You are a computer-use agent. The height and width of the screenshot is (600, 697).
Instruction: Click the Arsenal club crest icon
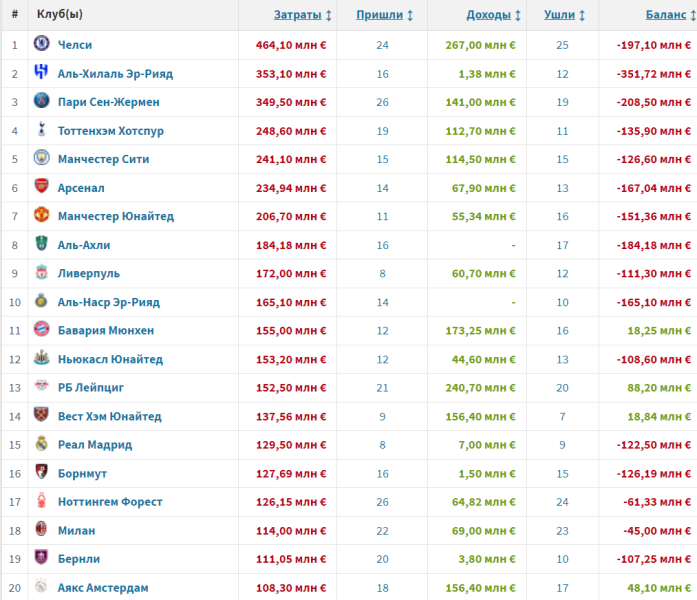point(41,187)
